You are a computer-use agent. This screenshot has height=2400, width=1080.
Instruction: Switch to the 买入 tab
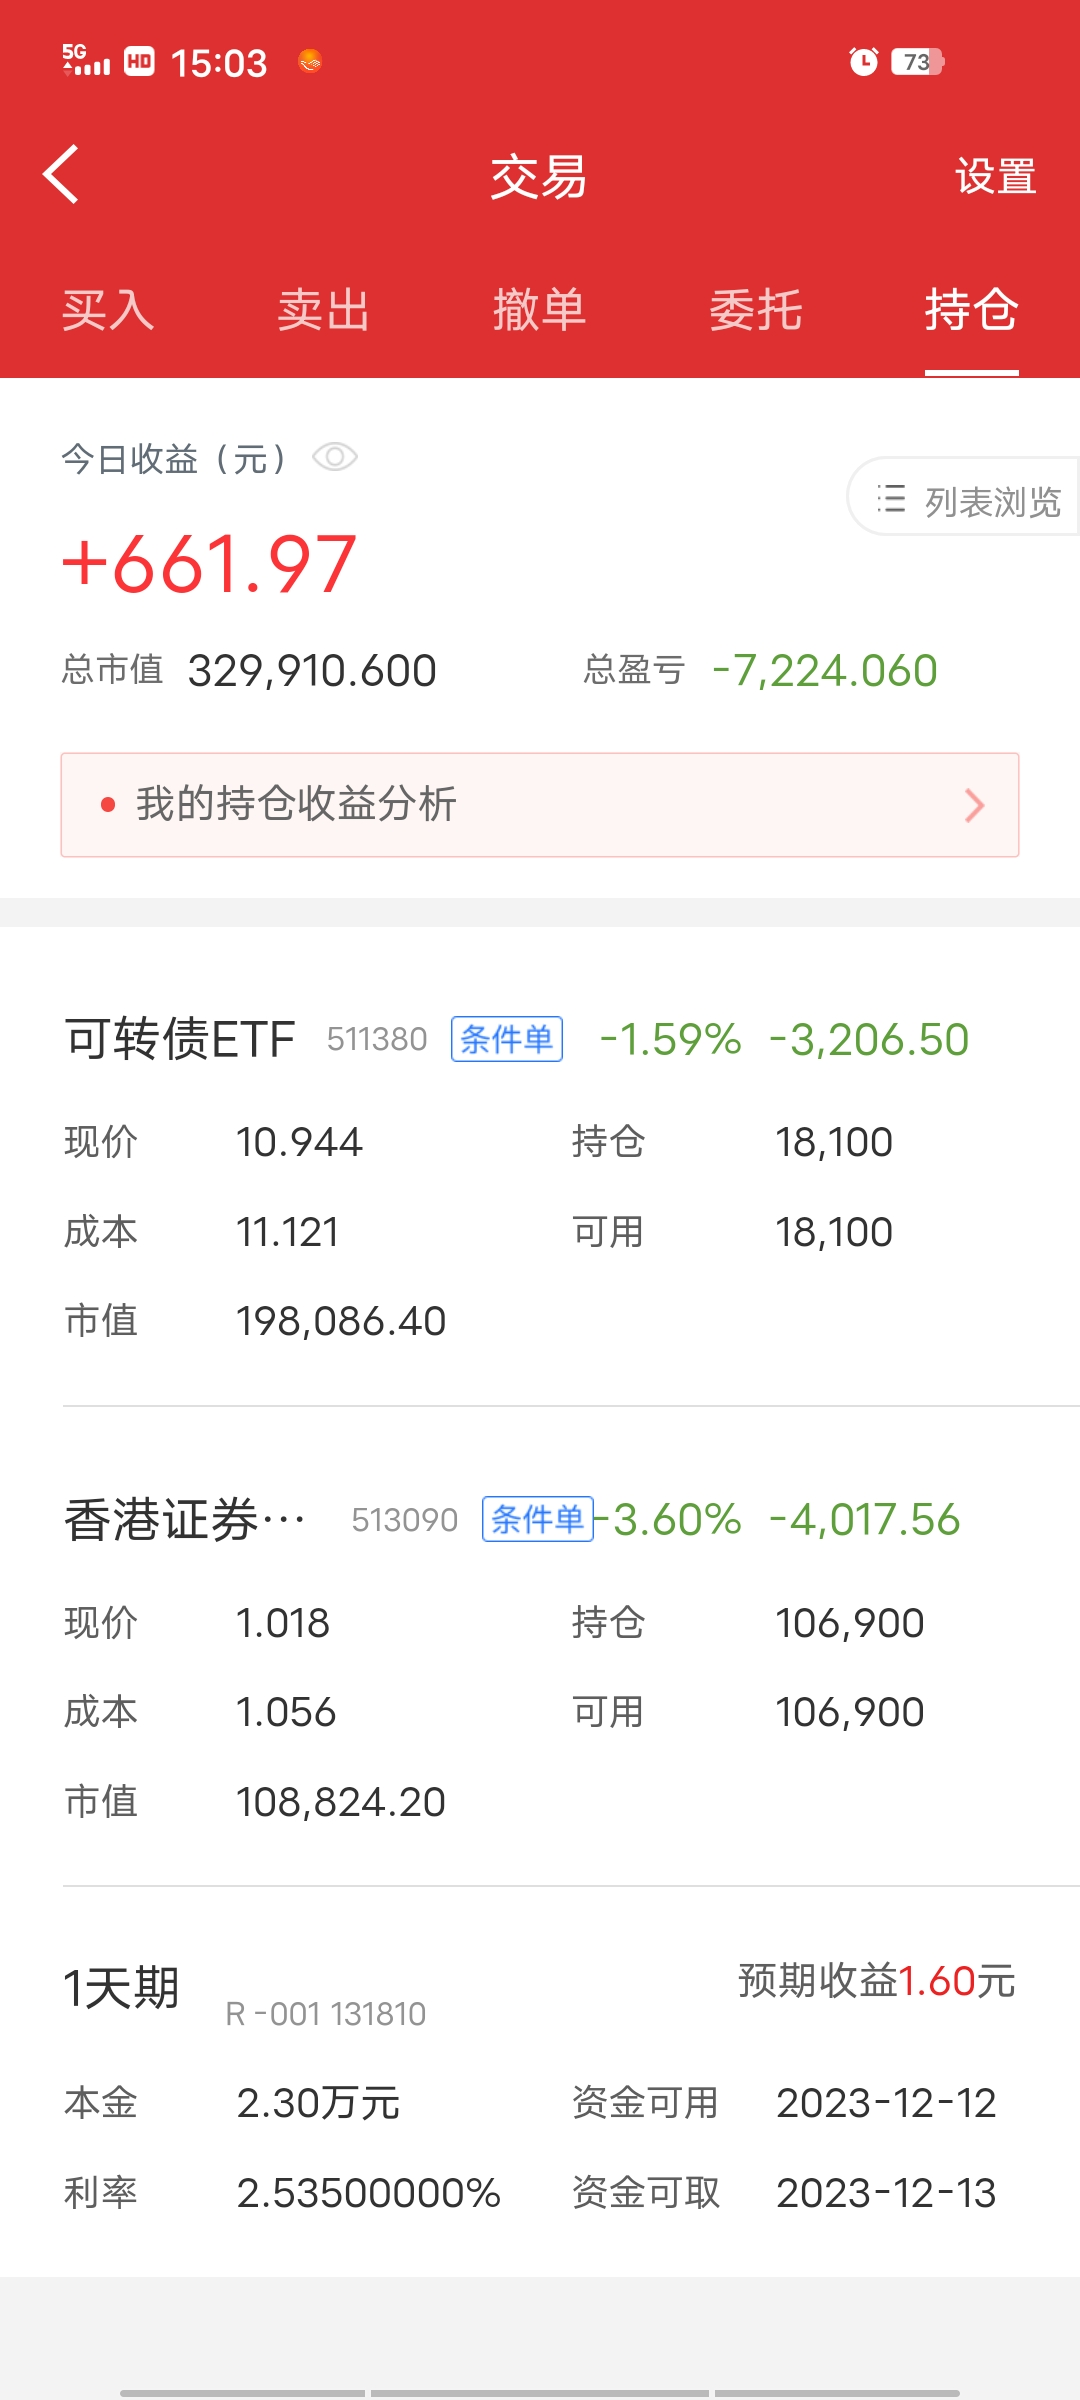(x=108, y=310)
